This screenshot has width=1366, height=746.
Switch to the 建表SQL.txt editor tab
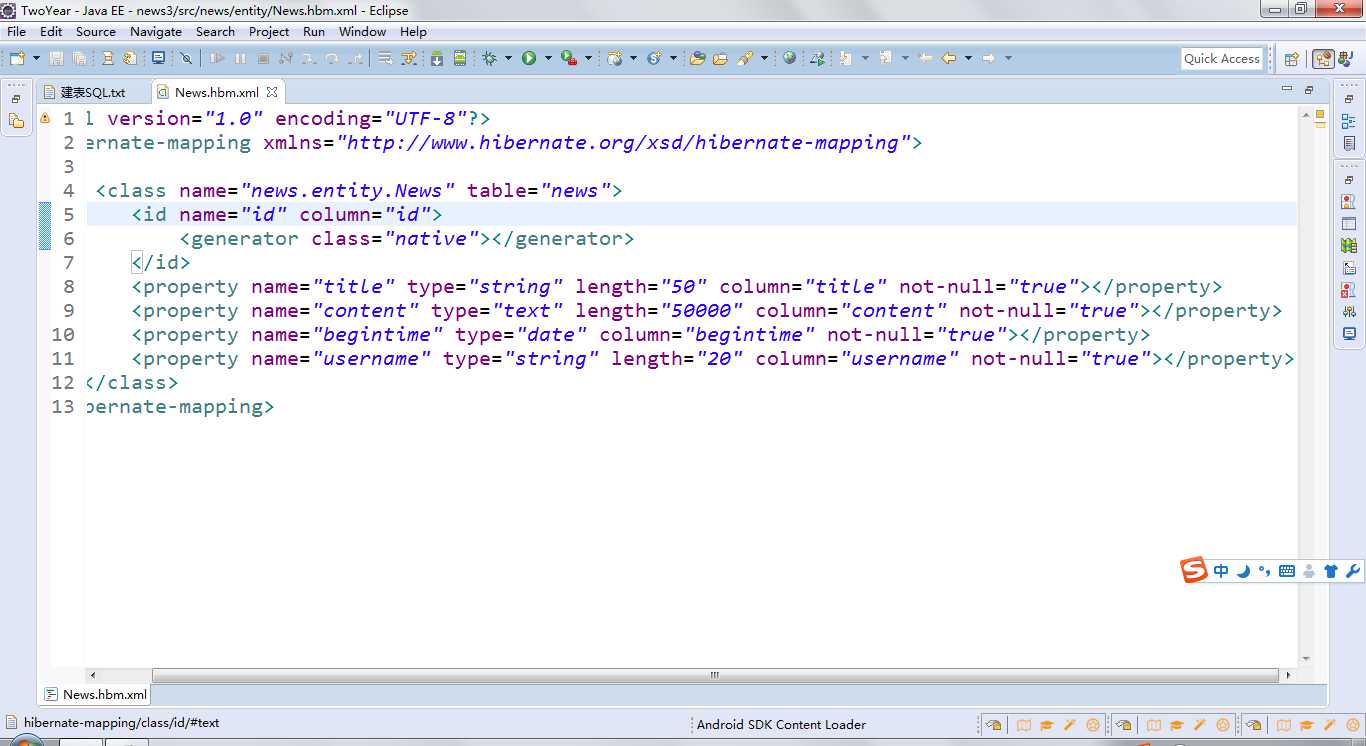point(93,92)
